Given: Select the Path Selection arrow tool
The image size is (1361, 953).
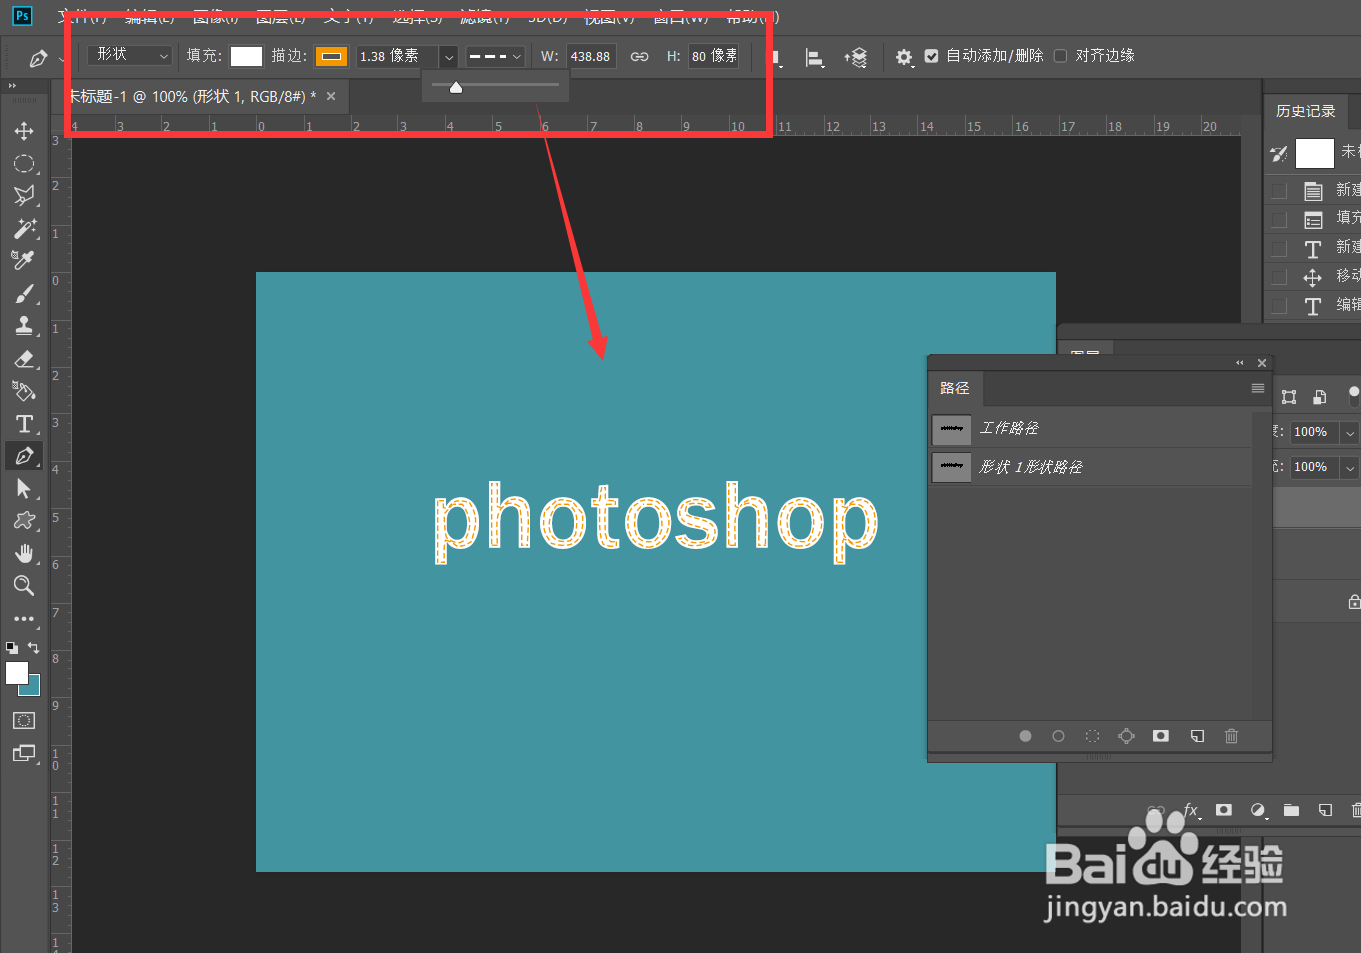Looking at the screenshot, I should [24, 488].
